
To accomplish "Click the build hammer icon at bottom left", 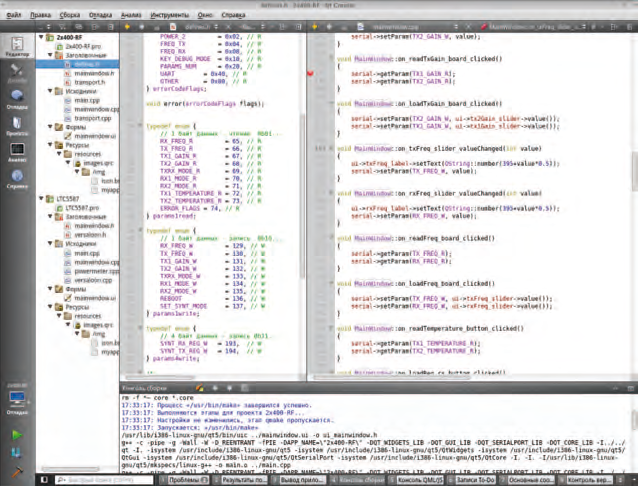I will click(16, 471).
